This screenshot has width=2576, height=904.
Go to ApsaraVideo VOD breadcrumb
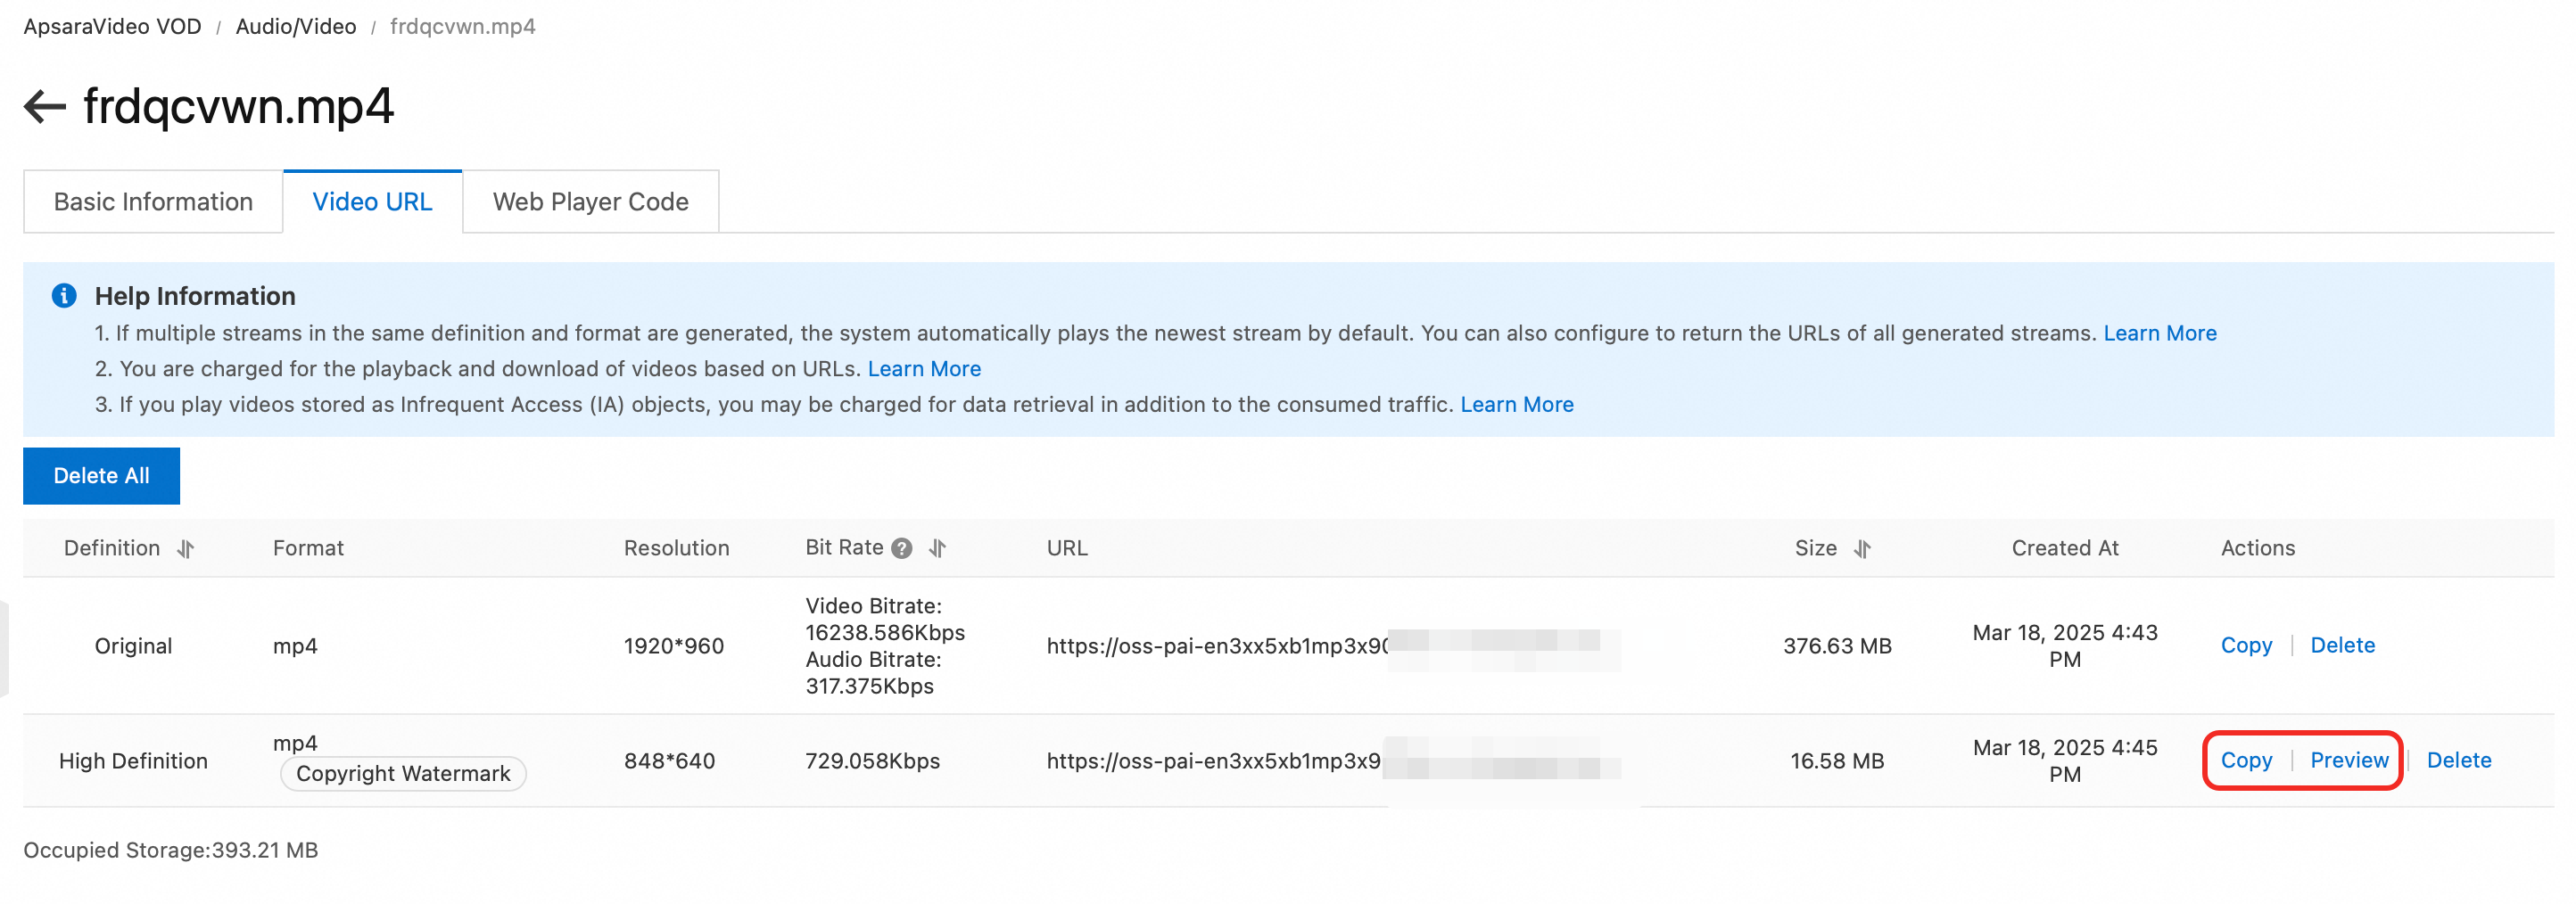[112, 27]
